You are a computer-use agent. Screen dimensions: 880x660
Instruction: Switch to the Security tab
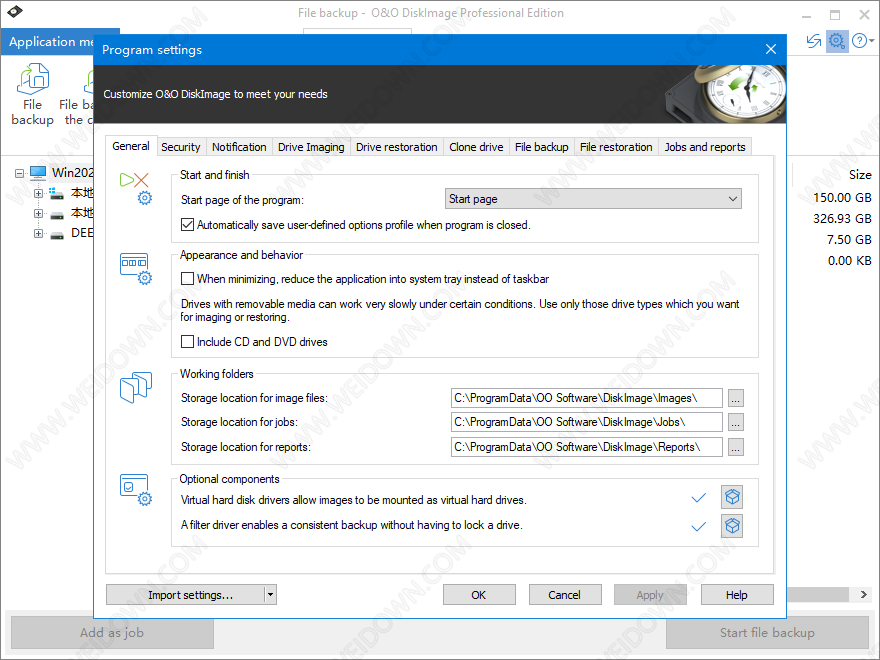[x=181, y=147]
